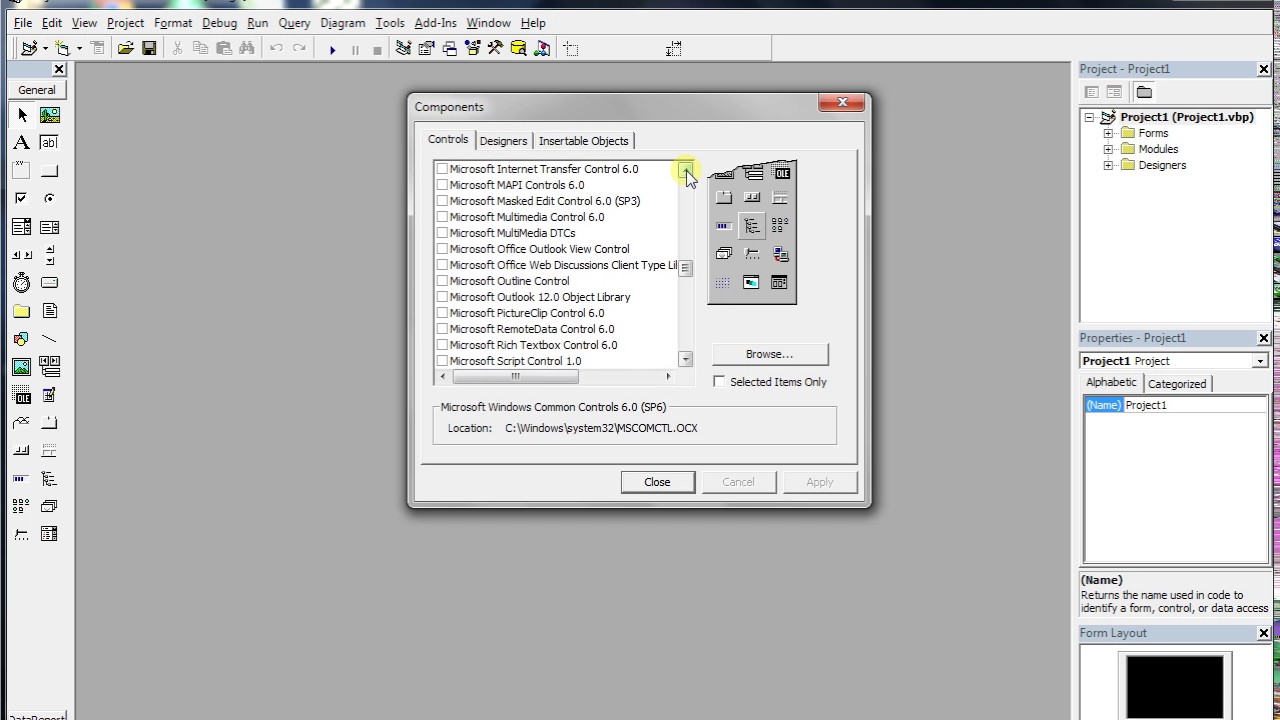Click the Properties Window toolbar icon
Viewport: 1280px width, 720px height.
tap(426, 48)
